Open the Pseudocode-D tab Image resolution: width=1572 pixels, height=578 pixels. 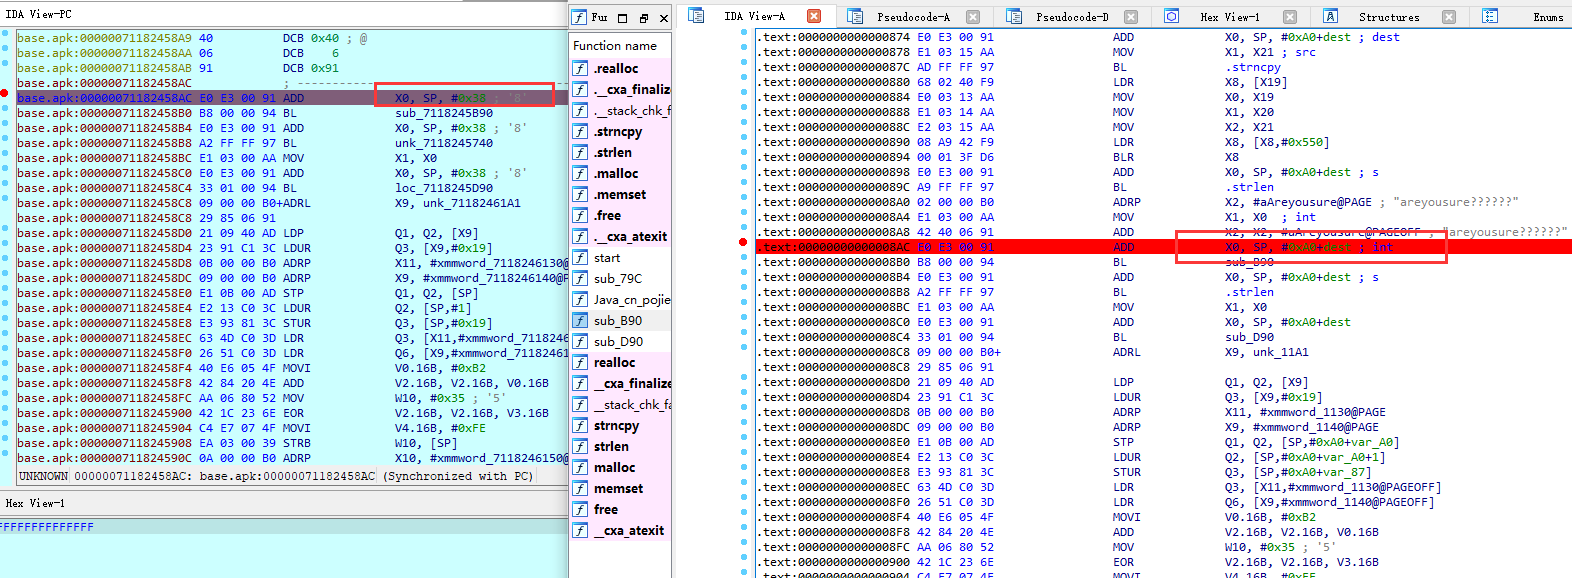tap(1072, 17)
